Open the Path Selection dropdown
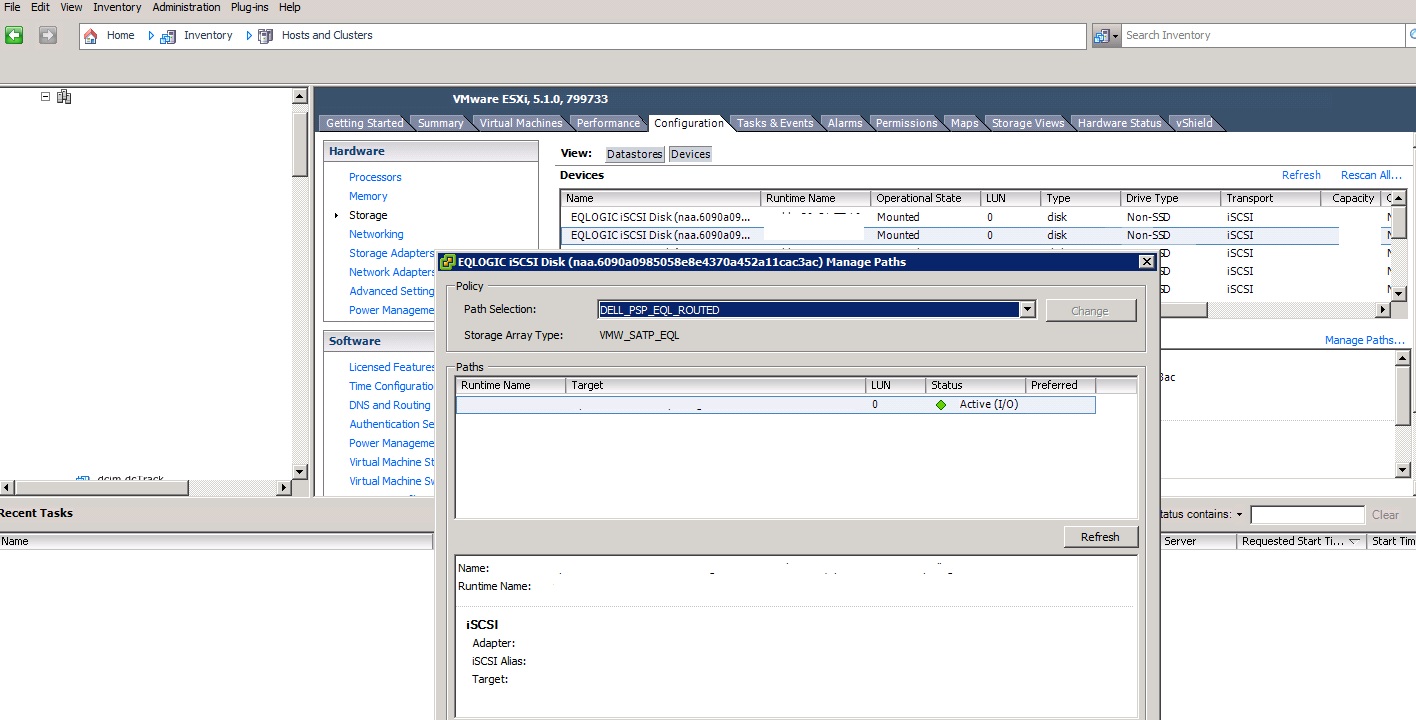 tap(1027, 310)
